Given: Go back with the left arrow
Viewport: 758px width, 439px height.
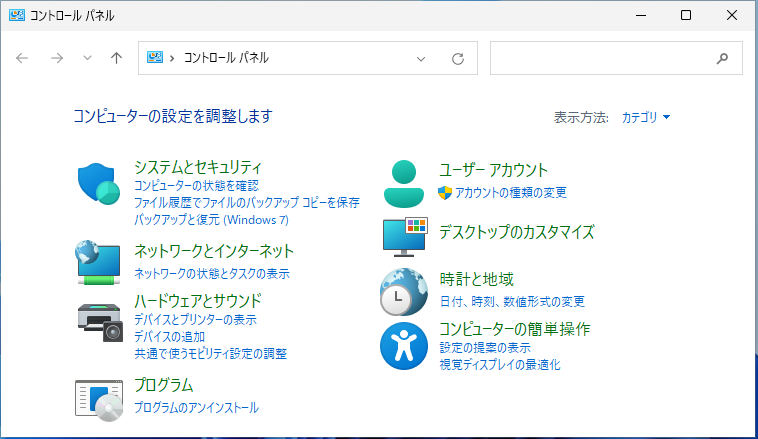Looking at the screenshot, I should (x=22, y=58).
